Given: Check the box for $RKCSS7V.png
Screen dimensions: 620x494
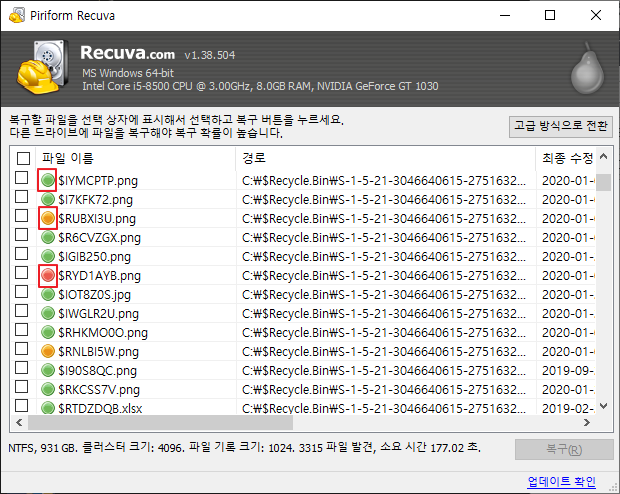Looking at the screenshot, I should coord(21,386).
